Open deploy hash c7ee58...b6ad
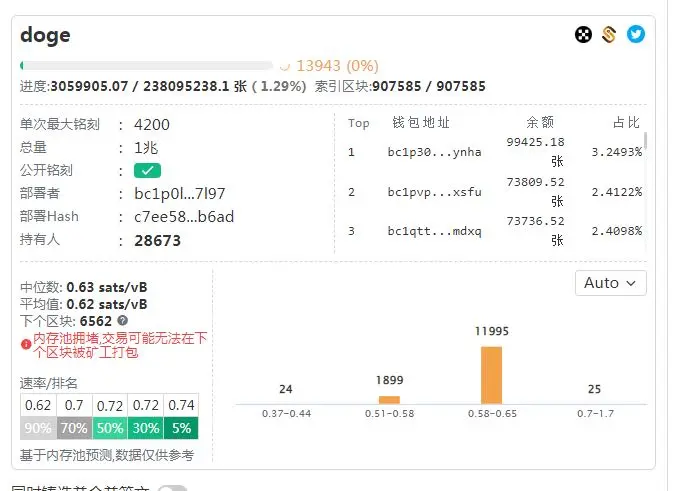 [184, 217]
